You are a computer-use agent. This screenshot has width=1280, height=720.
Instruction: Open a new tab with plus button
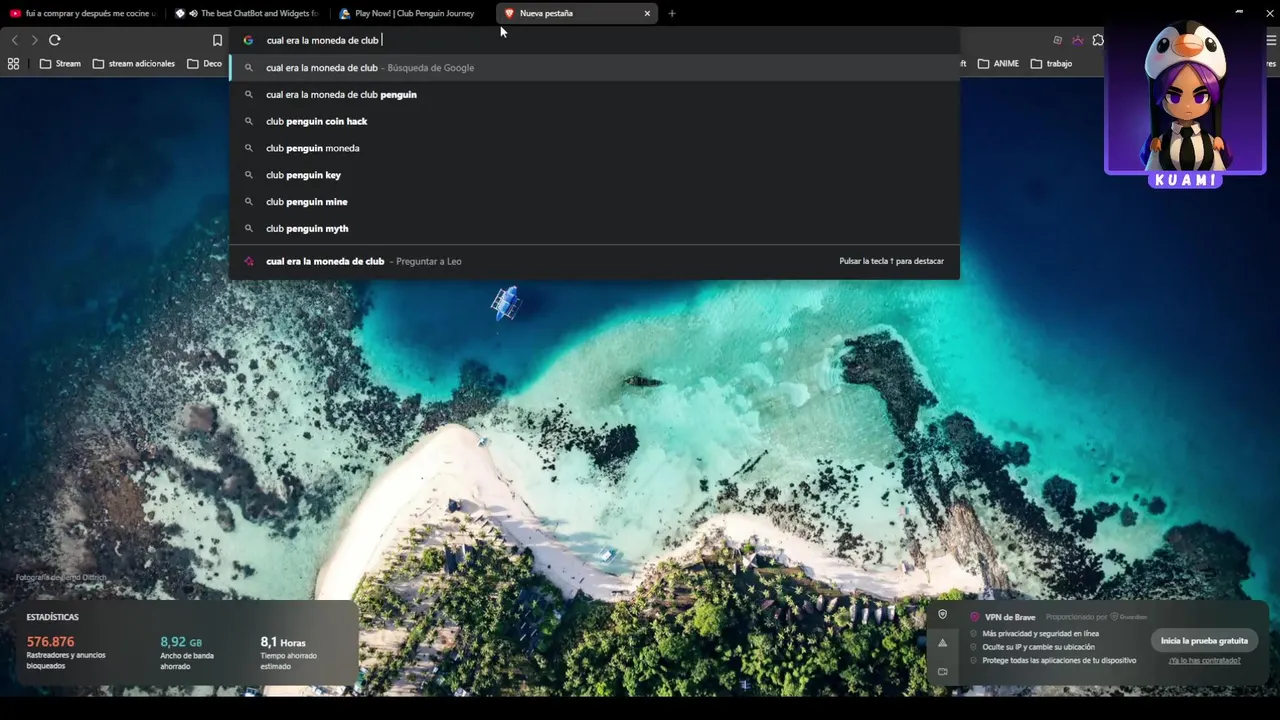[x=672, y=14]
